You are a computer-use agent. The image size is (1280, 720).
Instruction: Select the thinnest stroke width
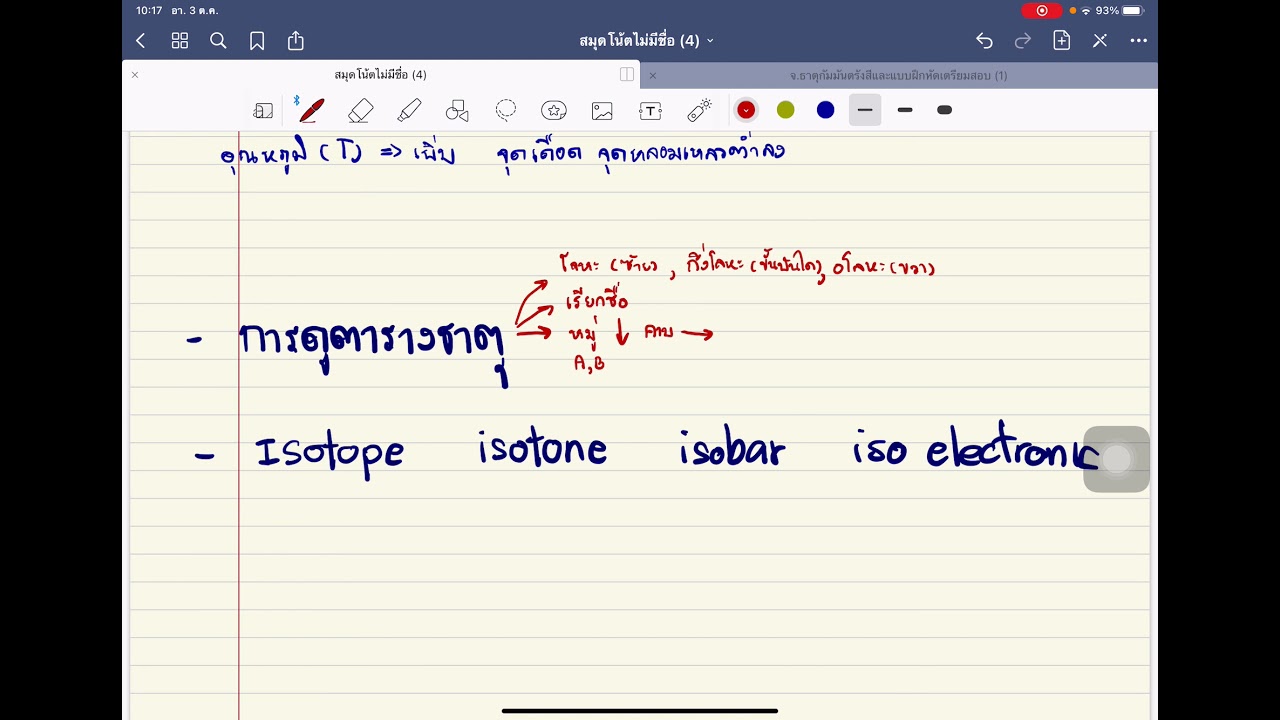point(865,110)
